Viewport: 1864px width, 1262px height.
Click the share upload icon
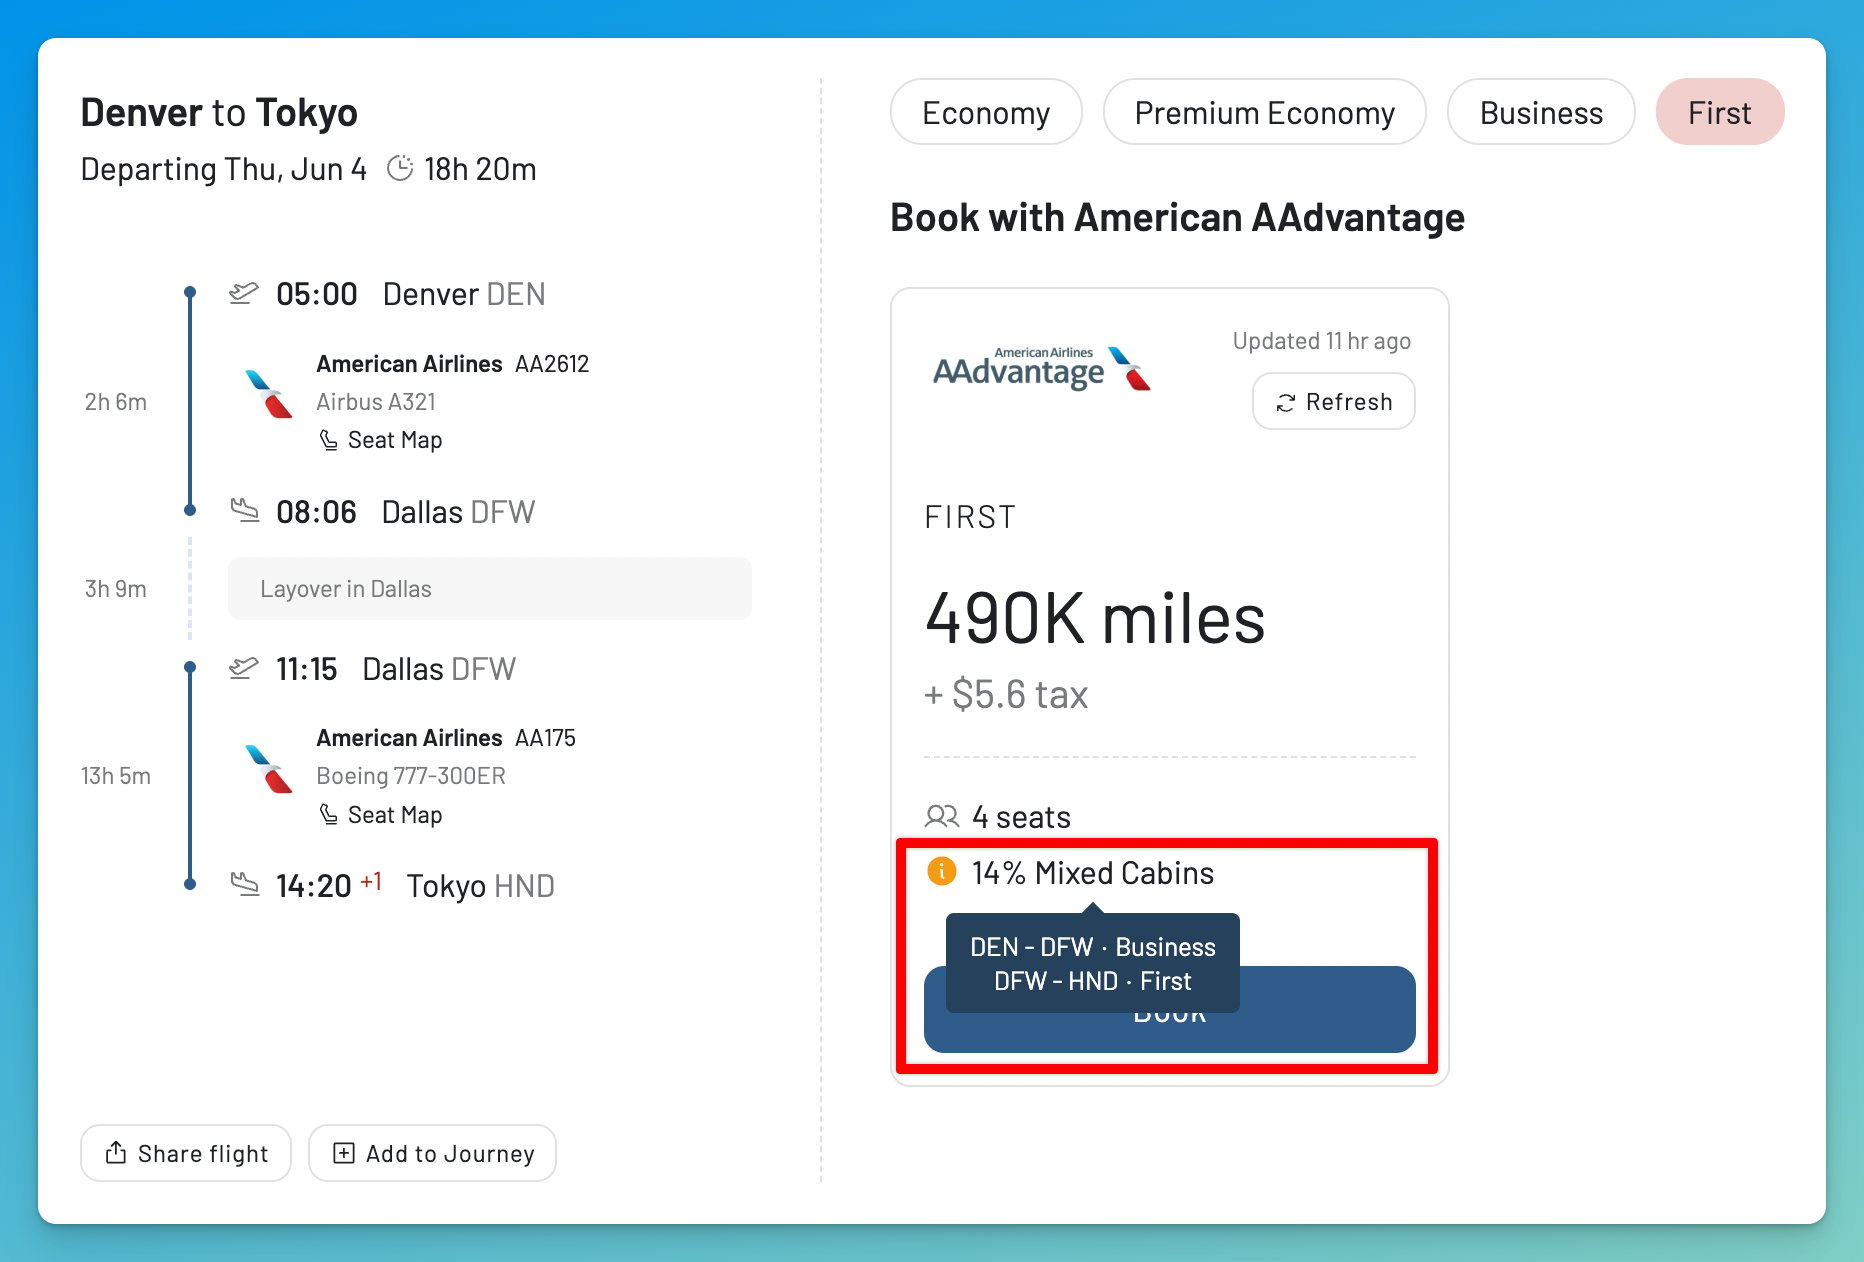[116, 1153]
